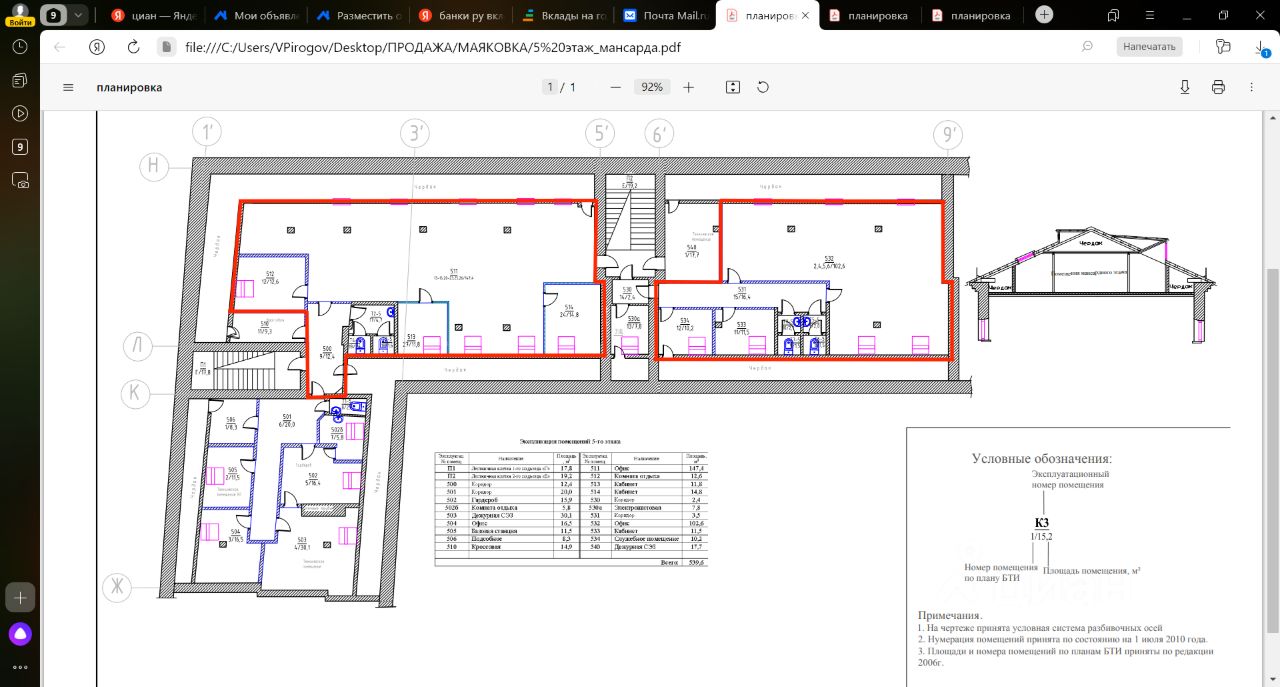The width and height of the screenshot is (1280, 687).
Task: Open collections icon in sidebar
Action: point(19,80)
